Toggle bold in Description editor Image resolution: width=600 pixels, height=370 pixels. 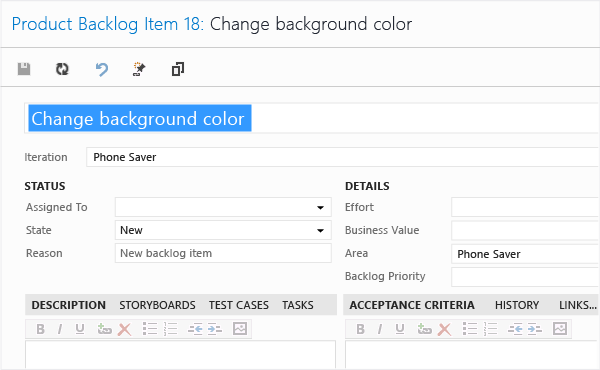point(40,329)
